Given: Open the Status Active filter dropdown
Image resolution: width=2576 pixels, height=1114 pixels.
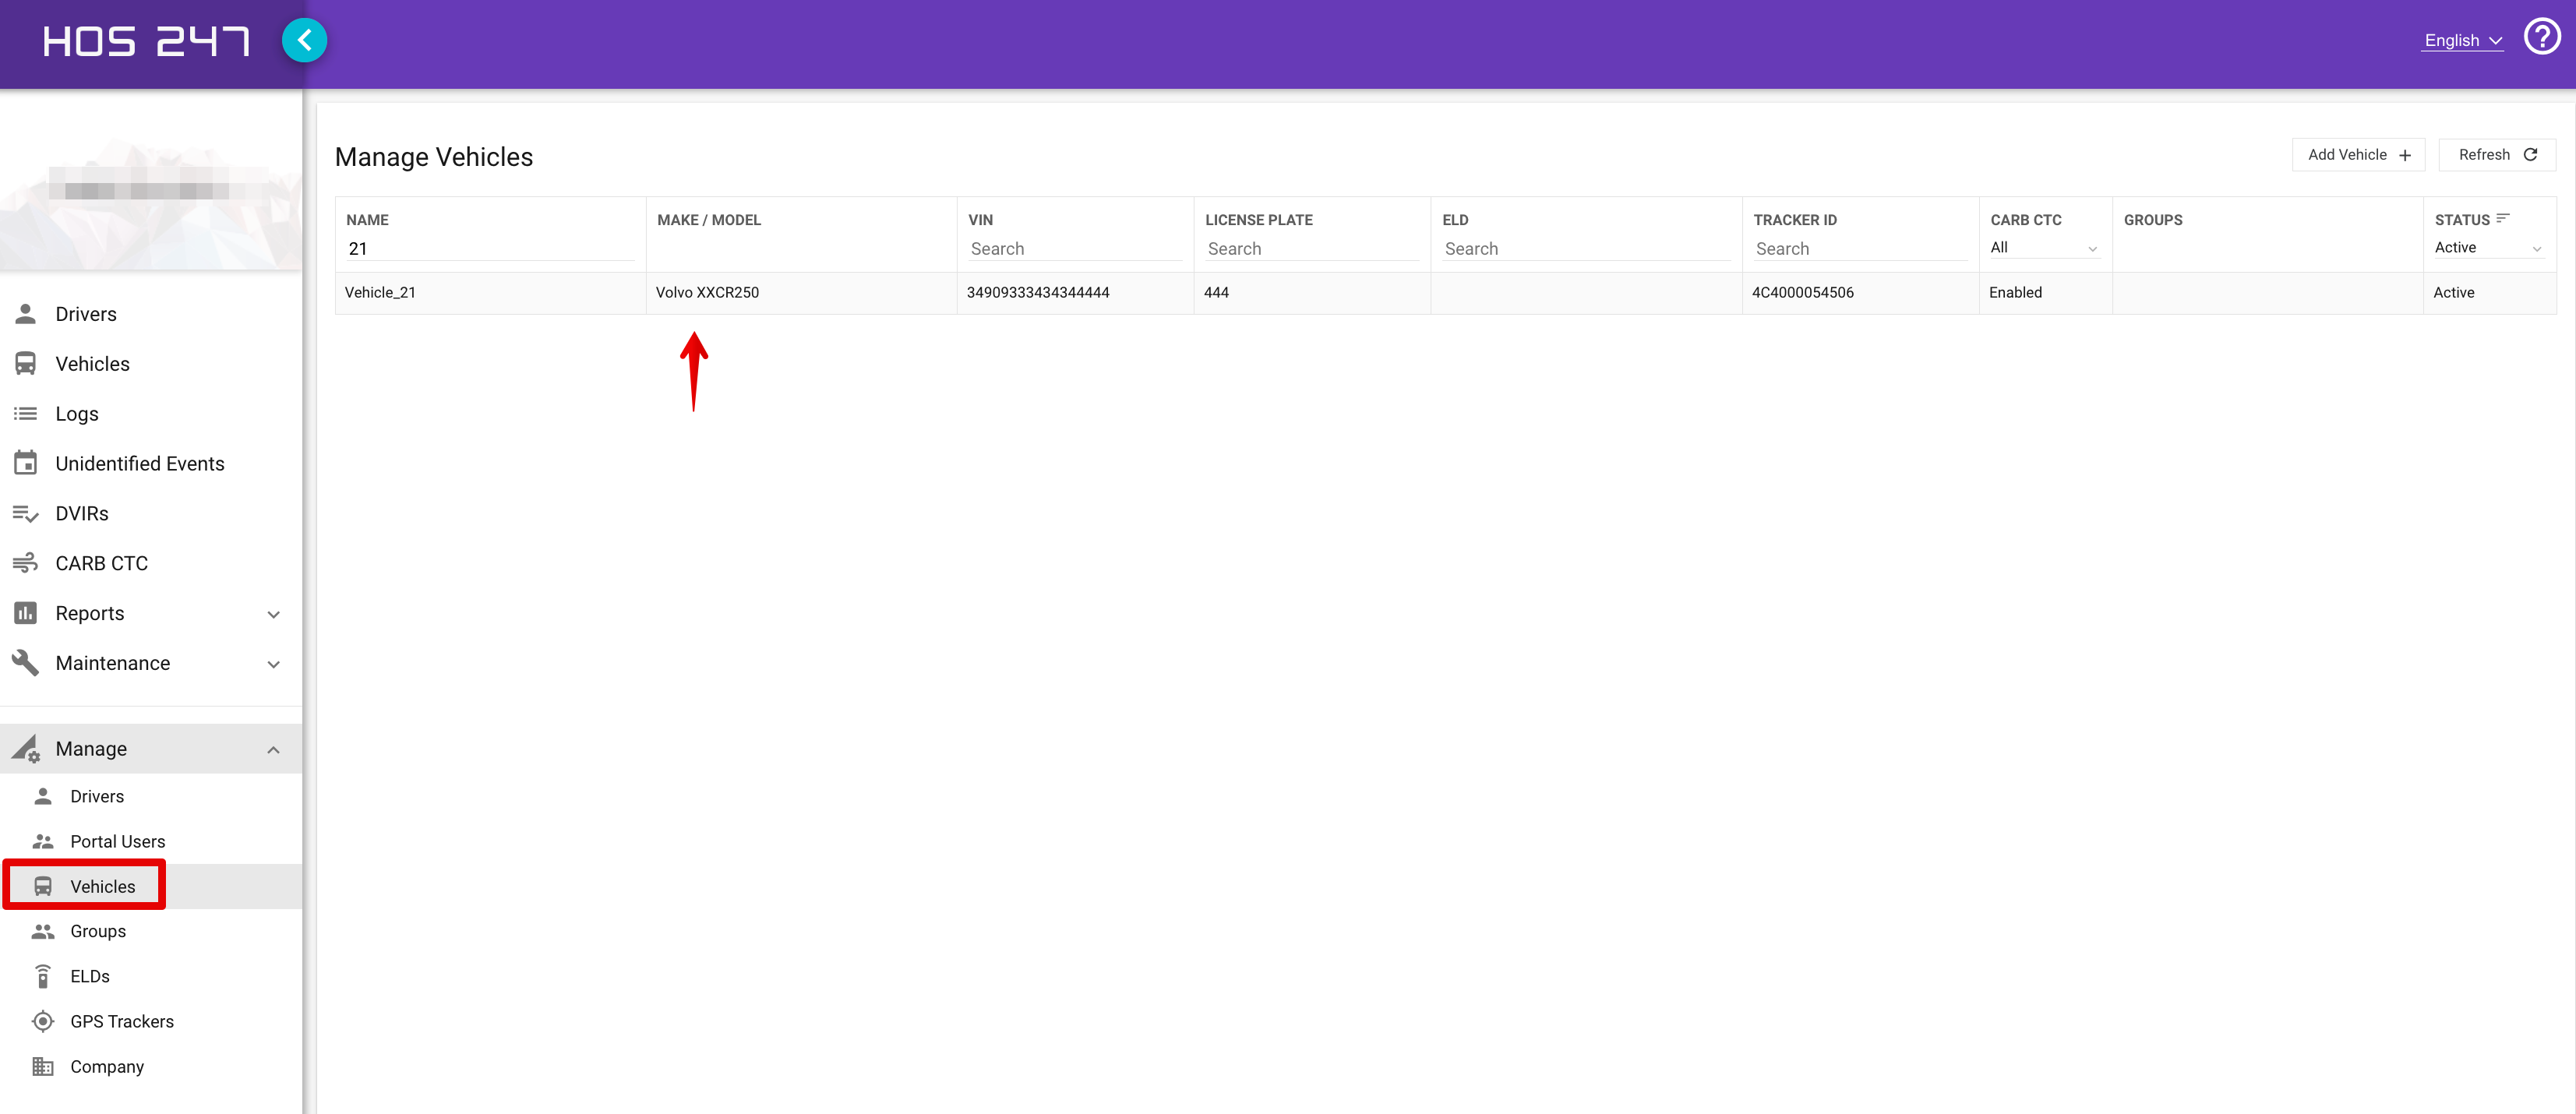Looking at the screenshot, I should 2488,248.
